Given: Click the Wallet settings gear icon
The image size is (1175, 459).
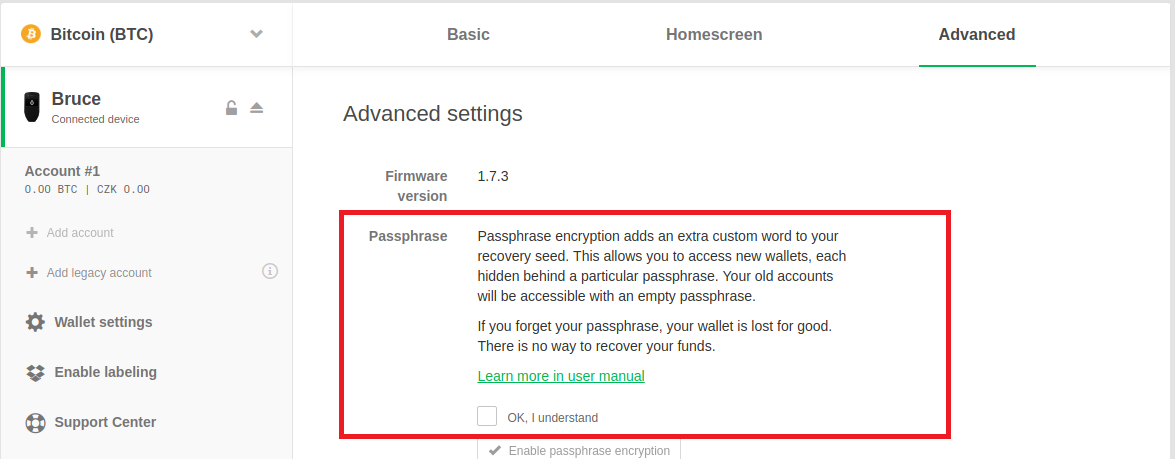Looking at the screenshot, I should tap(35, 322).
